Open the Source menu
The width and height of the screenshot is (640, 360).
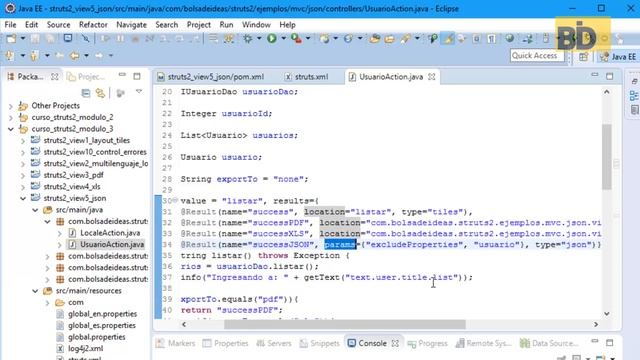(58, 25)
